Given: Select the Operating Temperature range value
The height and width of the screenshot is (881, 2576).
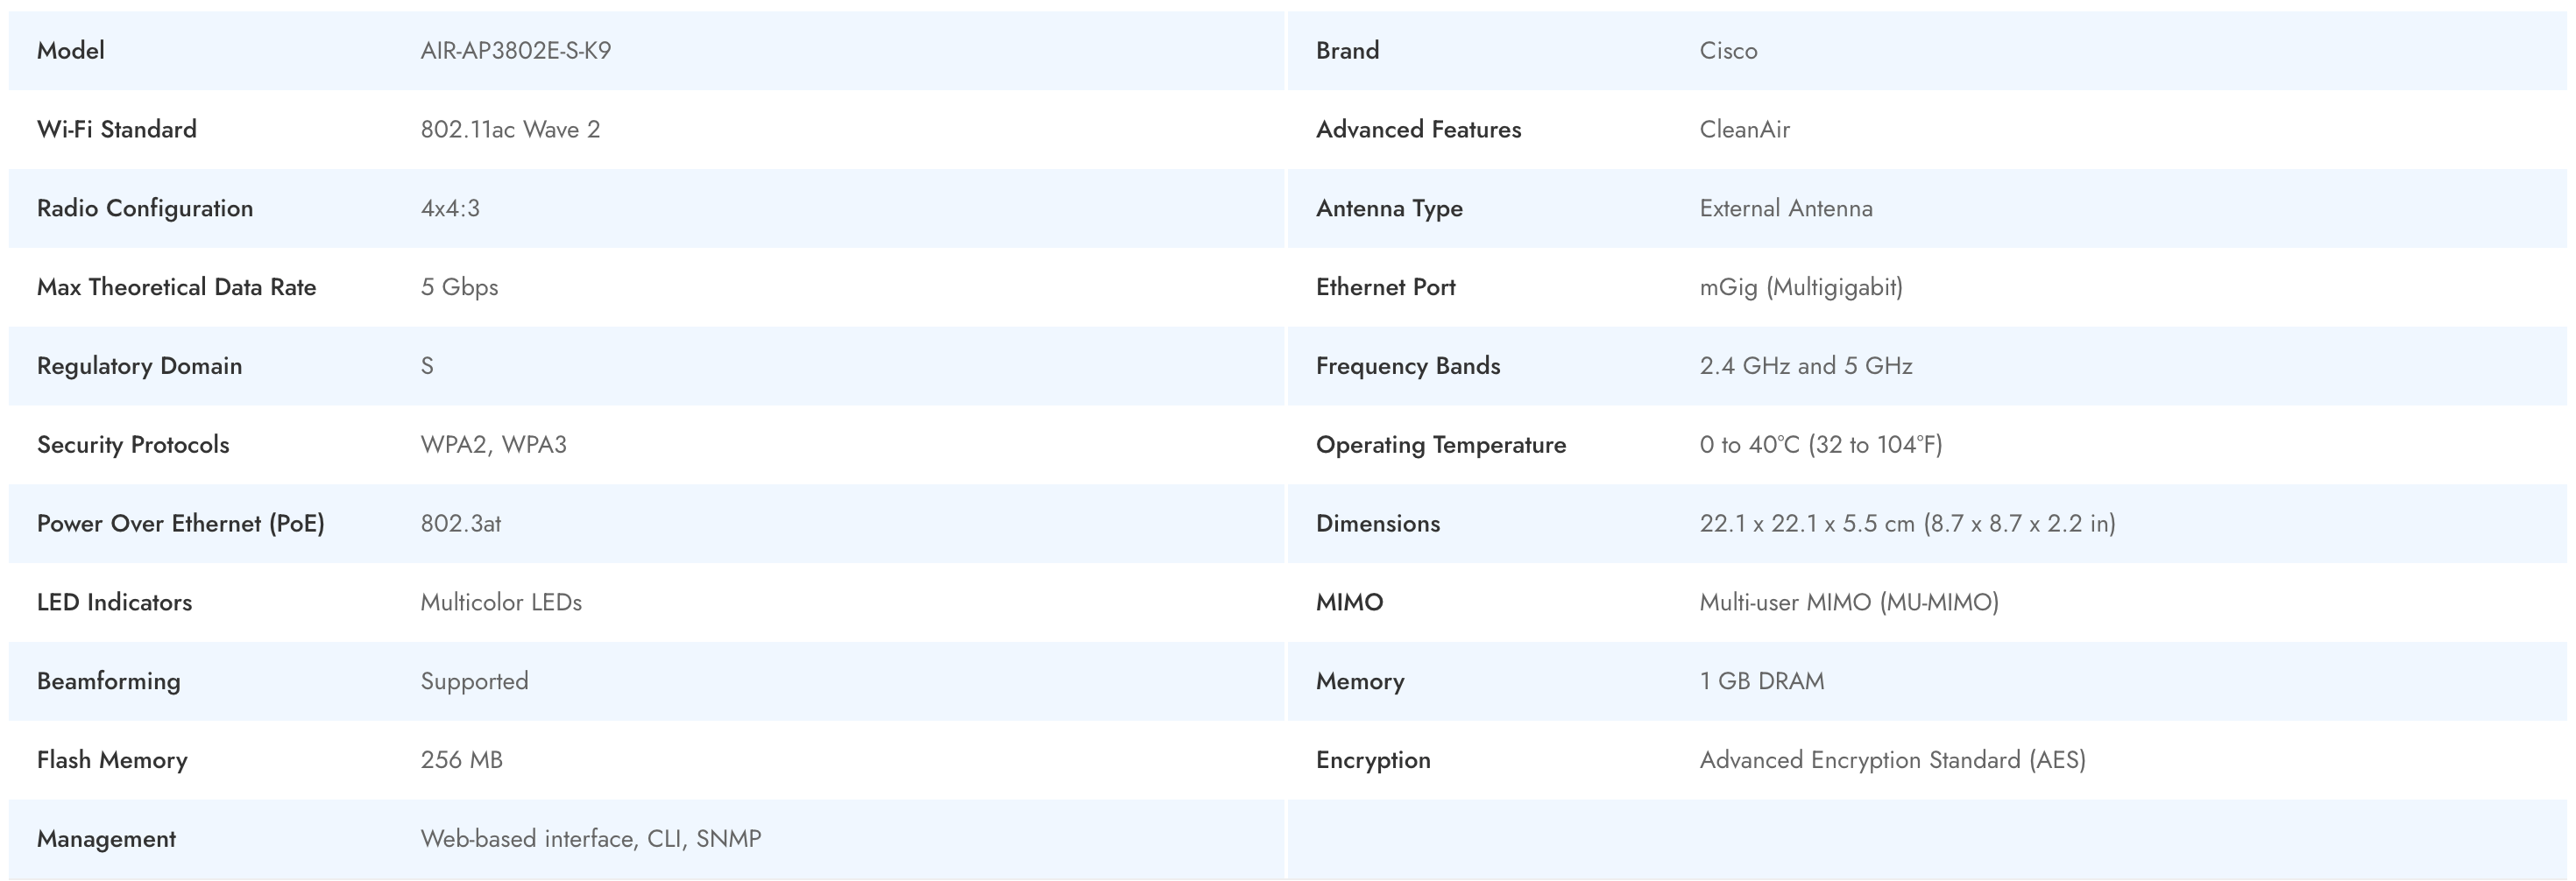Looking at the screenshot, I should click(x=1820, y=445).
